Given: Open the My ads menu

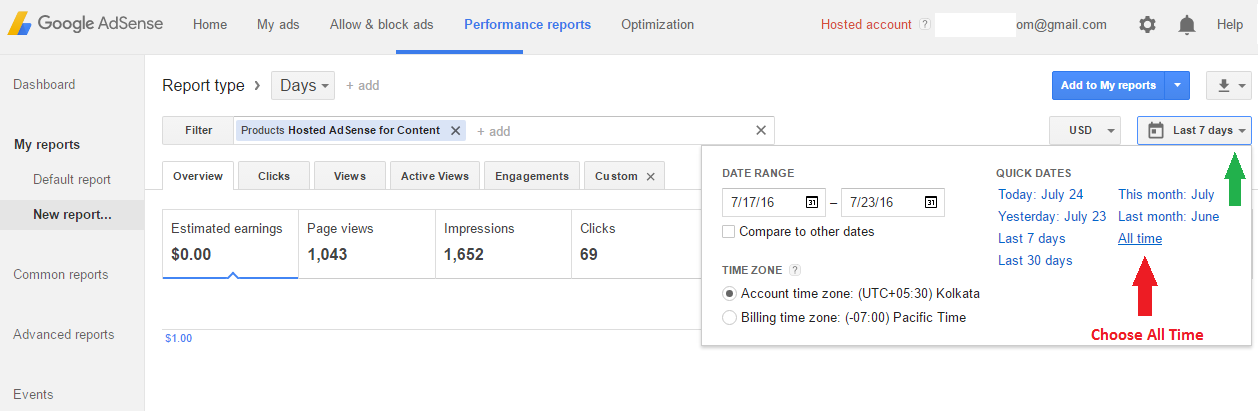Looking at the screenshot, I should (x=278, y=24).
